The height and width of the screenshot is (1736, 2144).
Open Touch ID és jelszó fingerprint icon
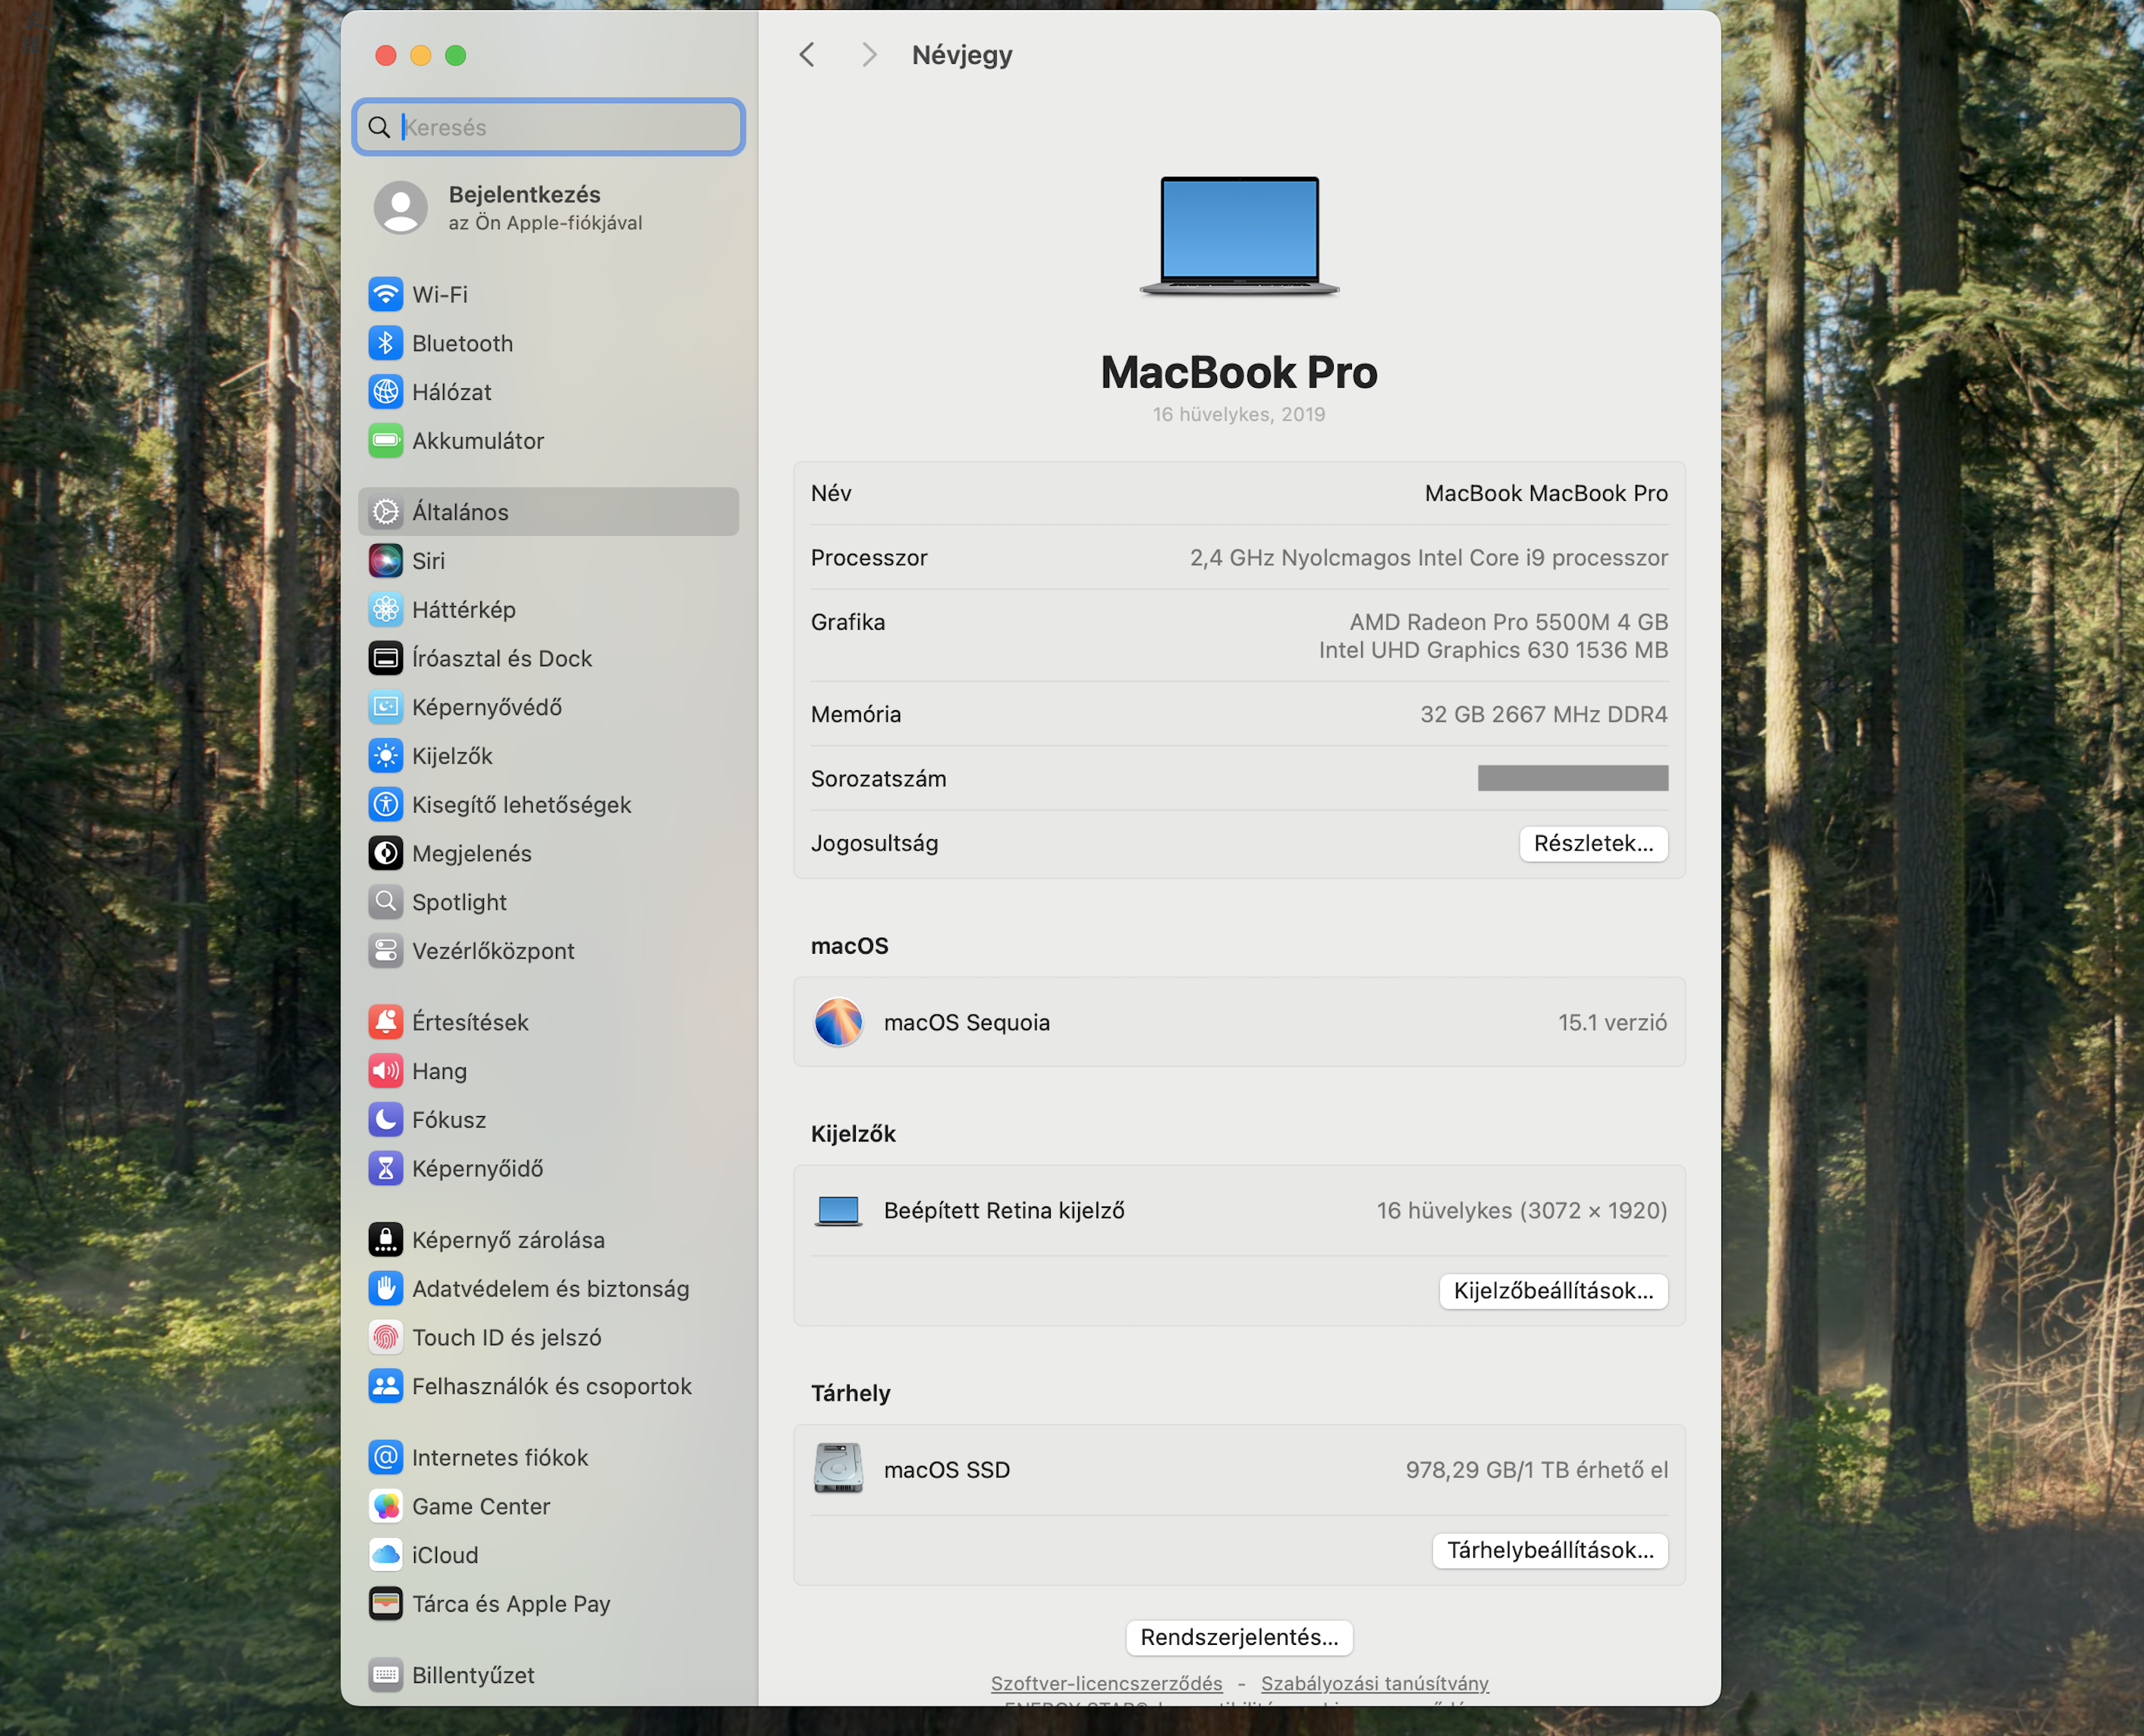(x=385, y=1337)
